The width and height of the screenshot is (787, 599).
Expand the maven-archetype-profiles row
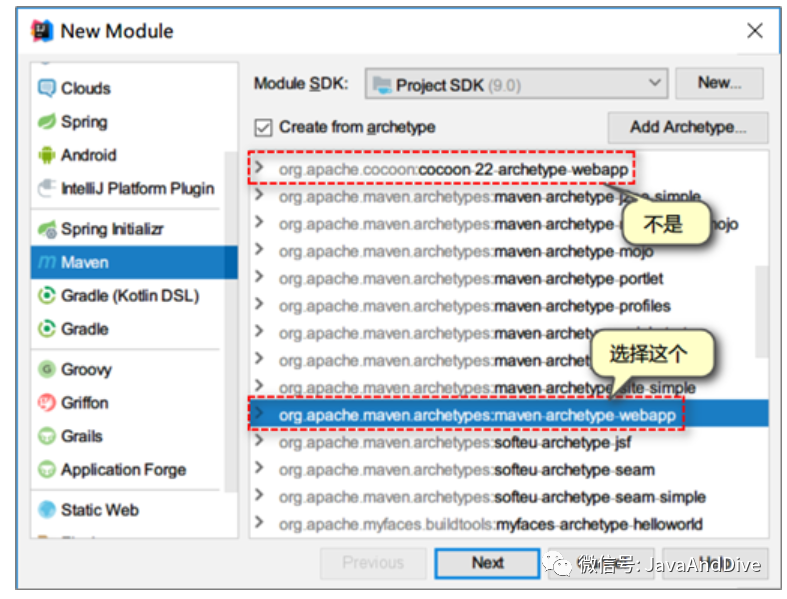click(x=259, y=303)
